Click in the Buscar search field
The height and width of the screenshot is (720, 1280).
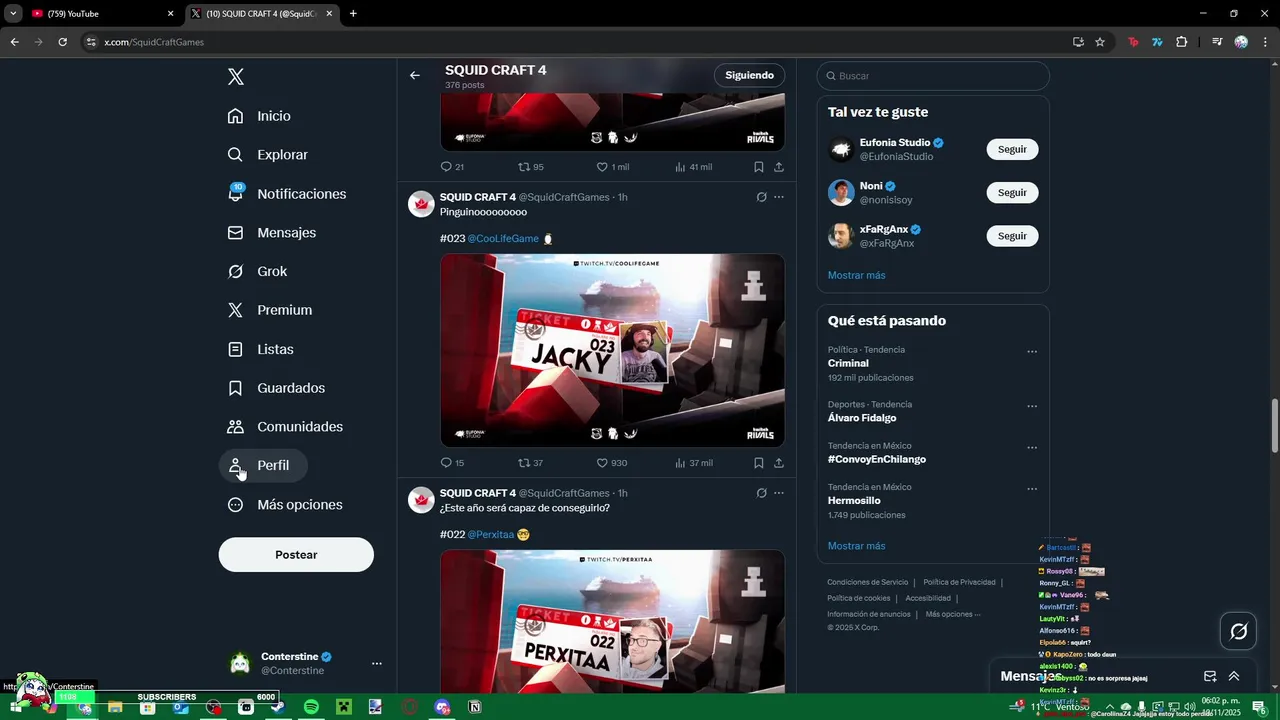click(x=933, y=76)
